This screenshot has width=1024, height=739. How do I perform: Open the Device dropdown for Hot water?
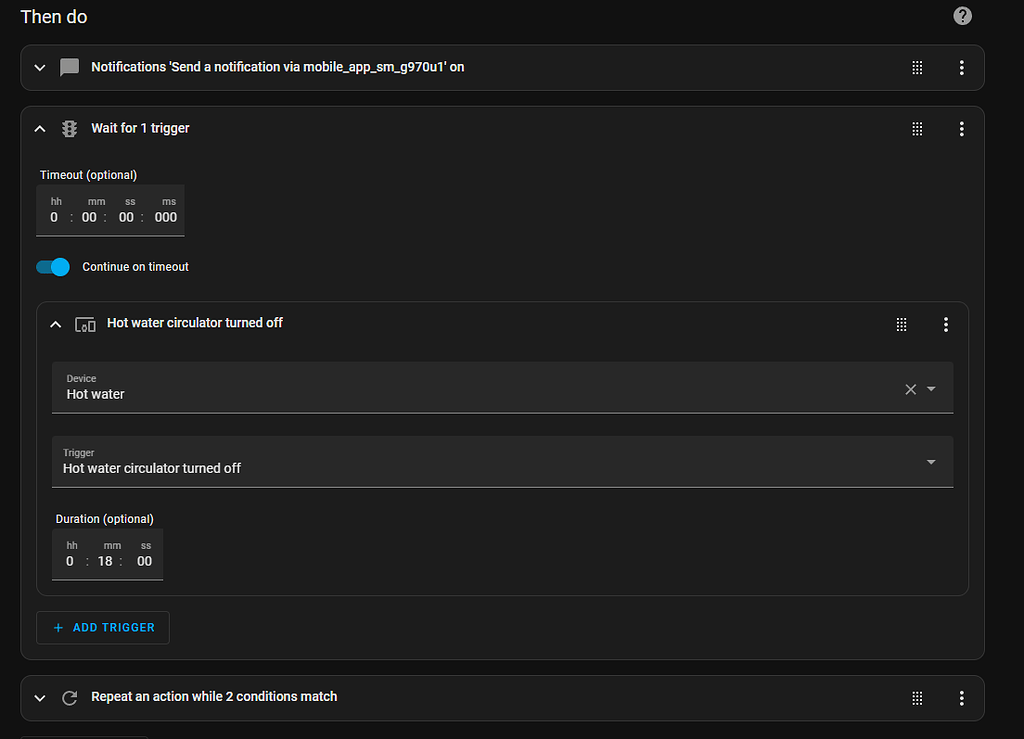pyautogui.click(x=931, y=388)
